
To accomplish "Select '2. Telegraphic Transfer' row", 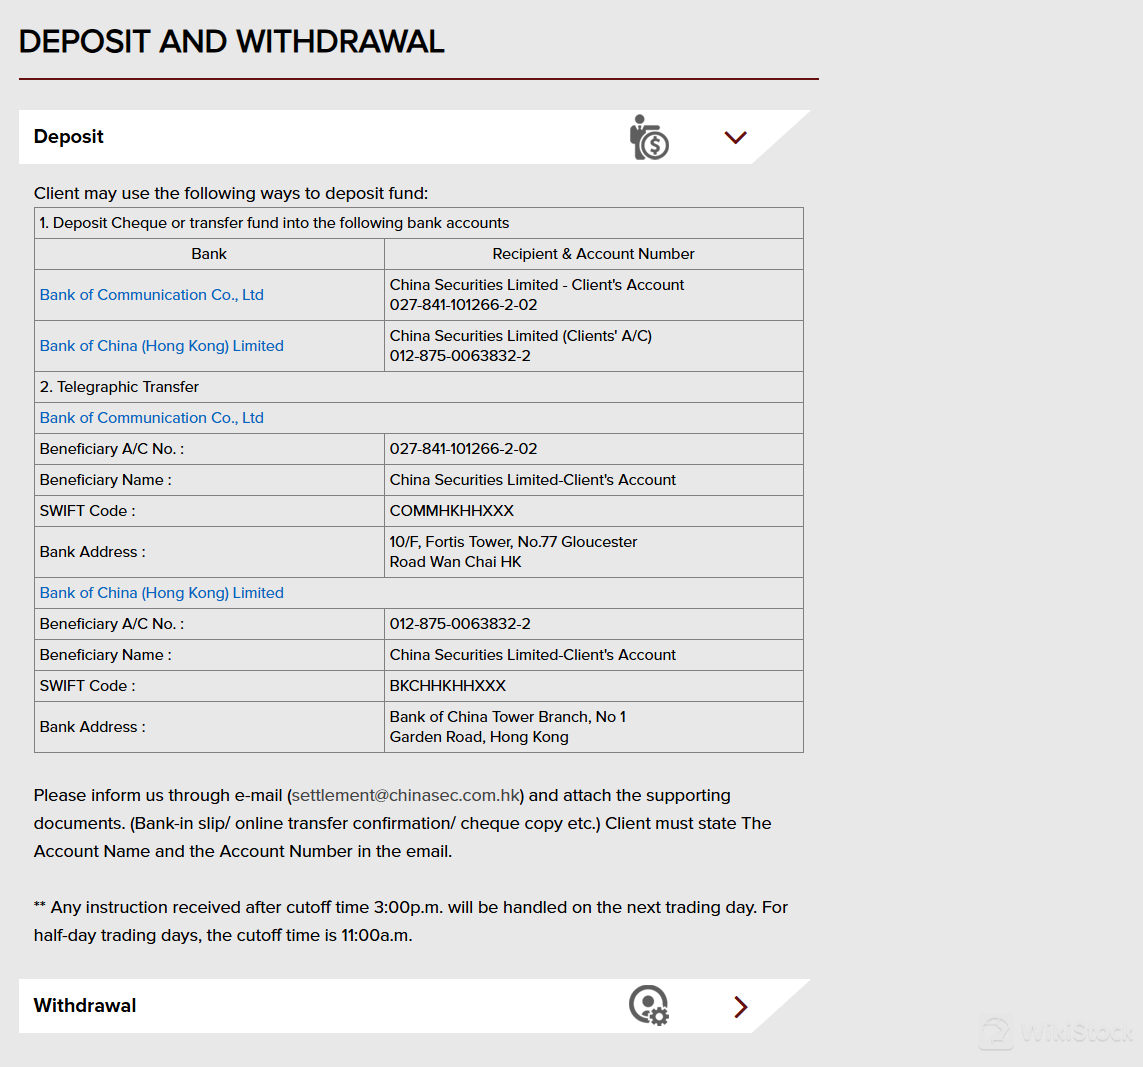I will [x=419, y=387].
